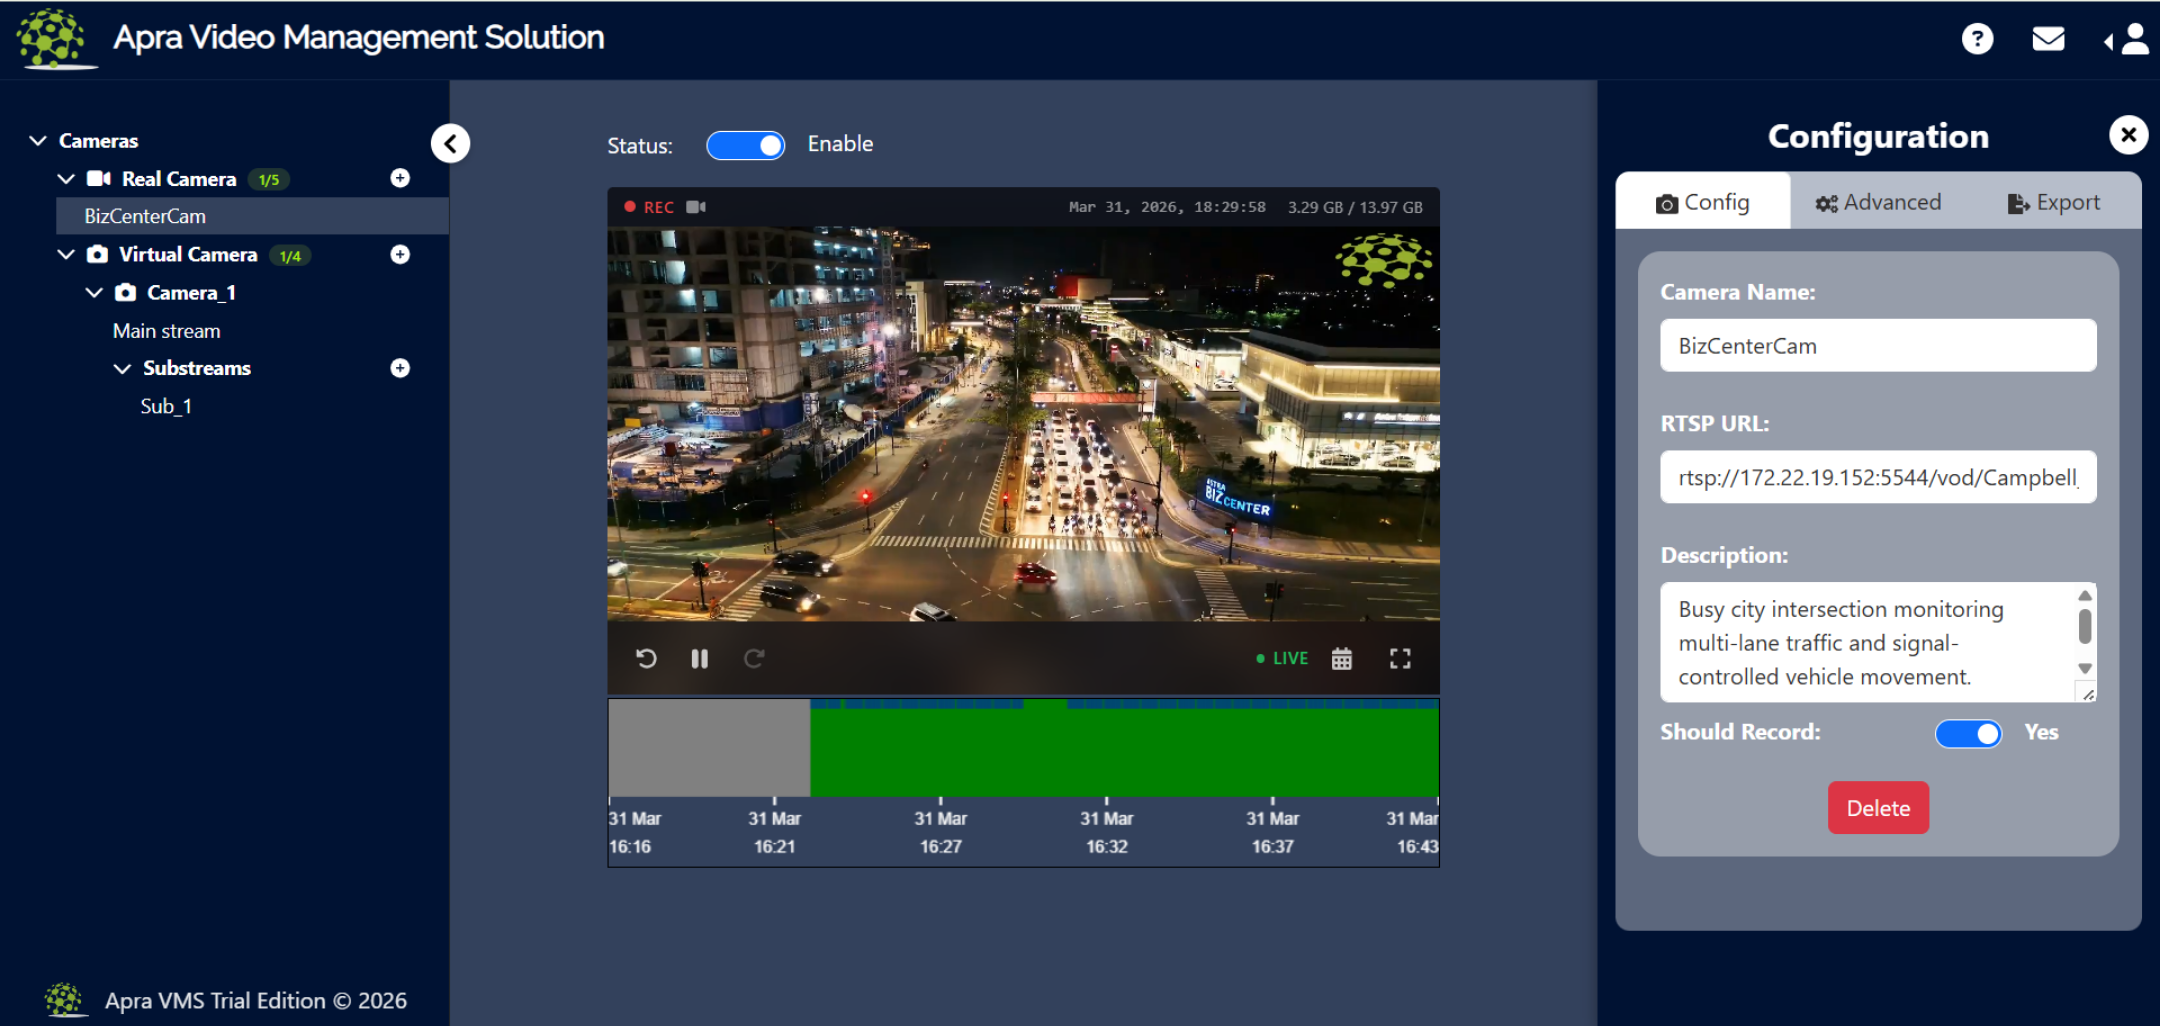Viewport: 2160px width, 1026px height.
Task: Collapse the Virtual Camera group
Action: tap(66, 254)
